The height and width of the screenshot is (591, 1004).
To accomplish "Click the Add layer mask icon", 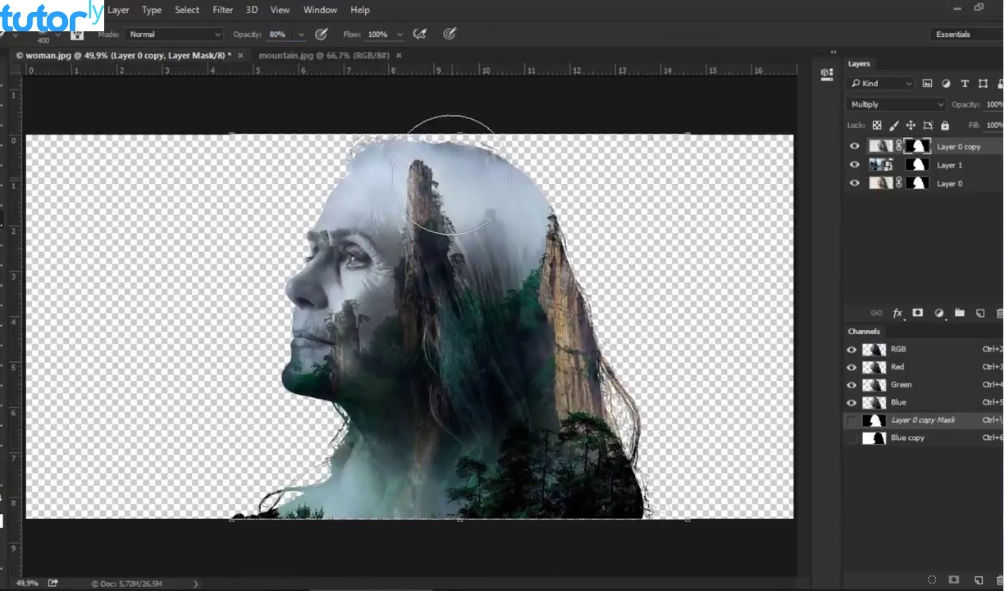I will pos(918,313).
